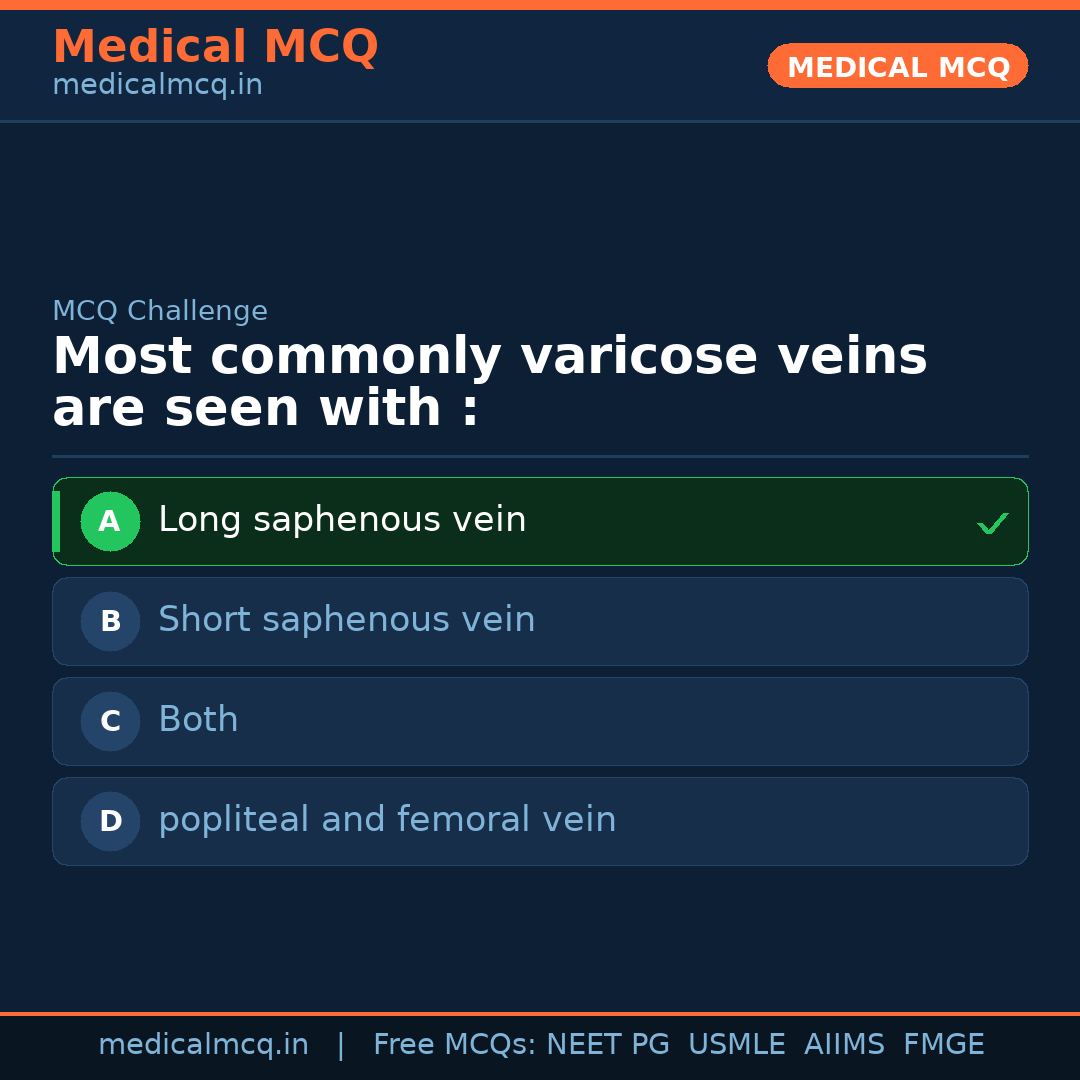
Task: Select the "Long saphenous vein" answer text
Action: pyautogui.click(x=342, y=520)
